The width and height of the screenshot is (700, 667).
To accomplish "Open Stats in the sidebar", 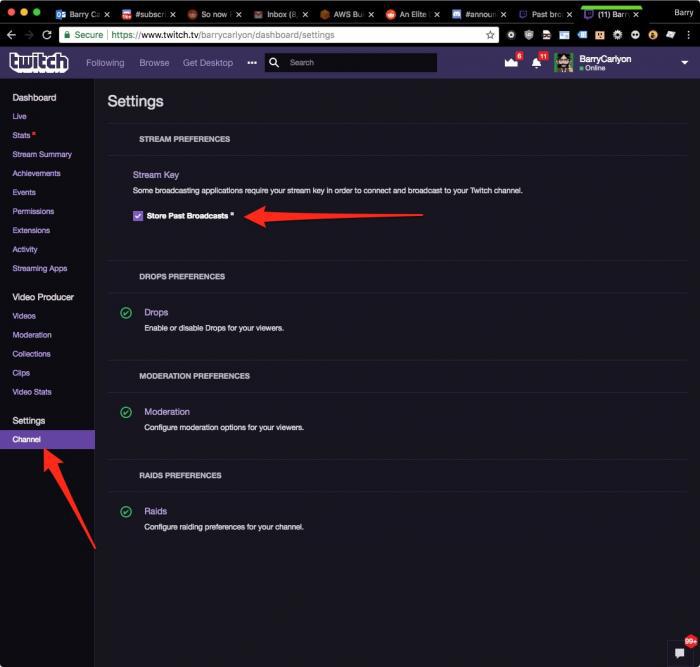I will tap(21, 135).
